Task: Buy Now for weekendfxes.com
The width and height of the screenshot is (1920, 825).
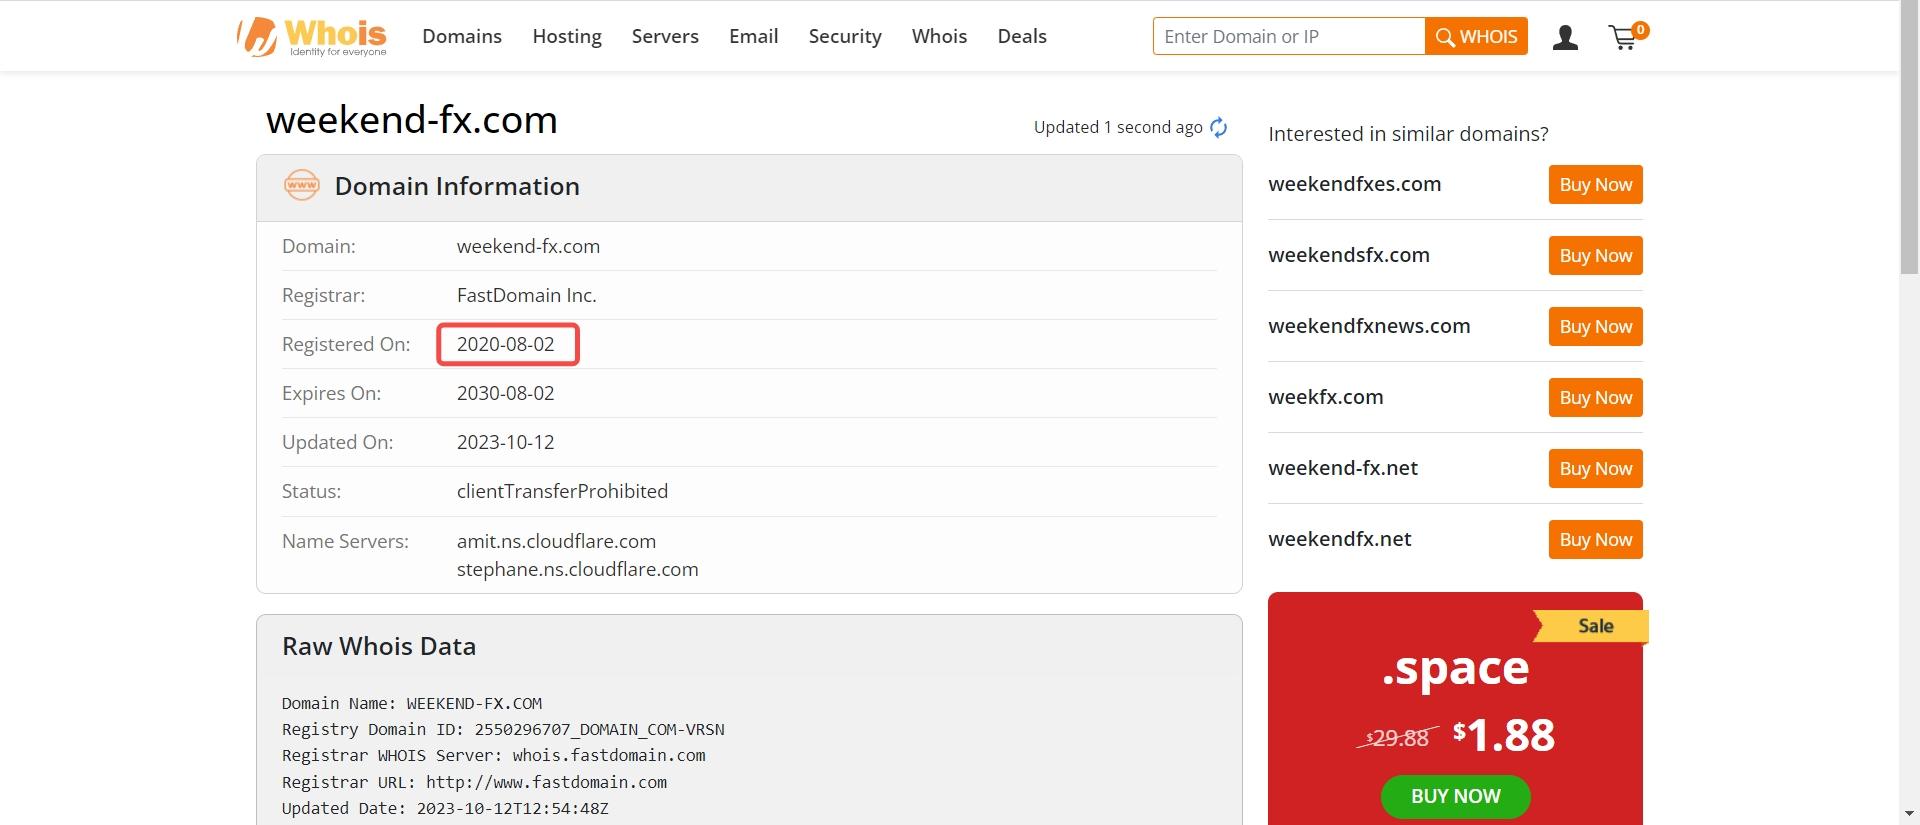Action: click(x=1595, y=184)
